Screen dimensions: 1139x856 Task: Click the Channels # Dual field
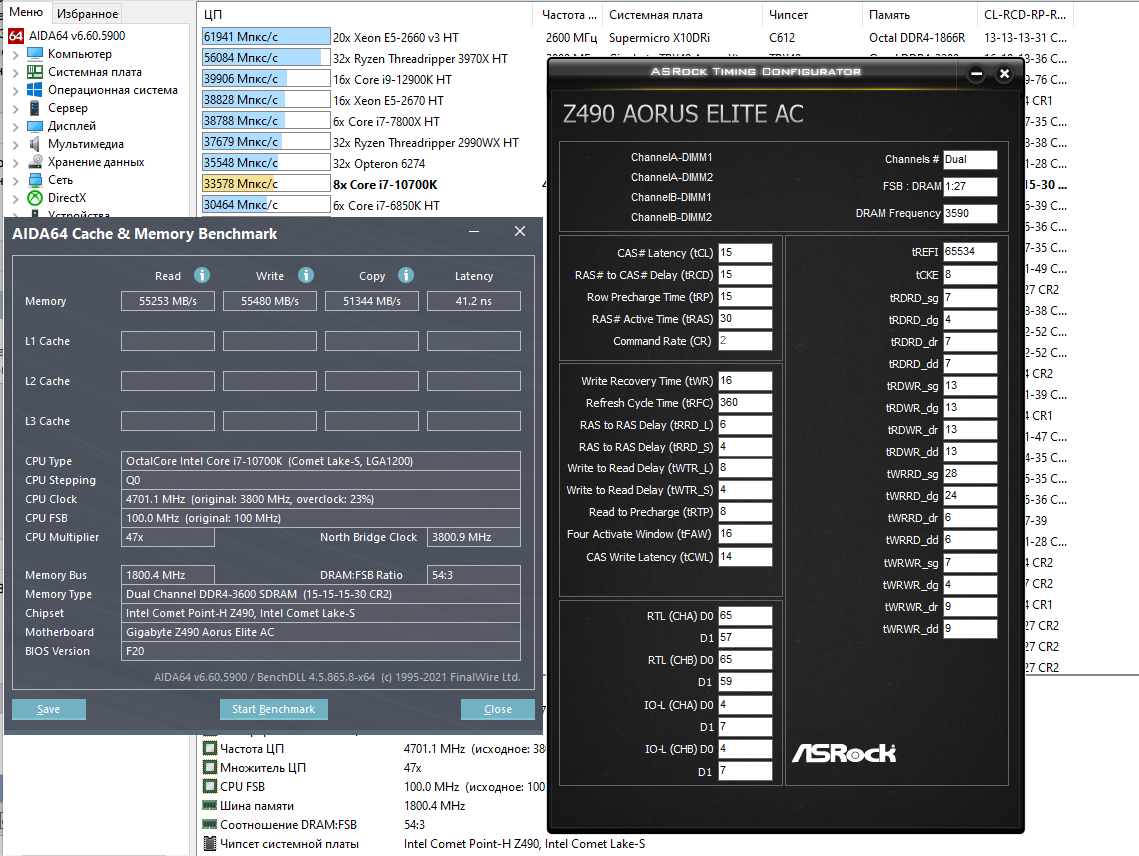[970, 160]
